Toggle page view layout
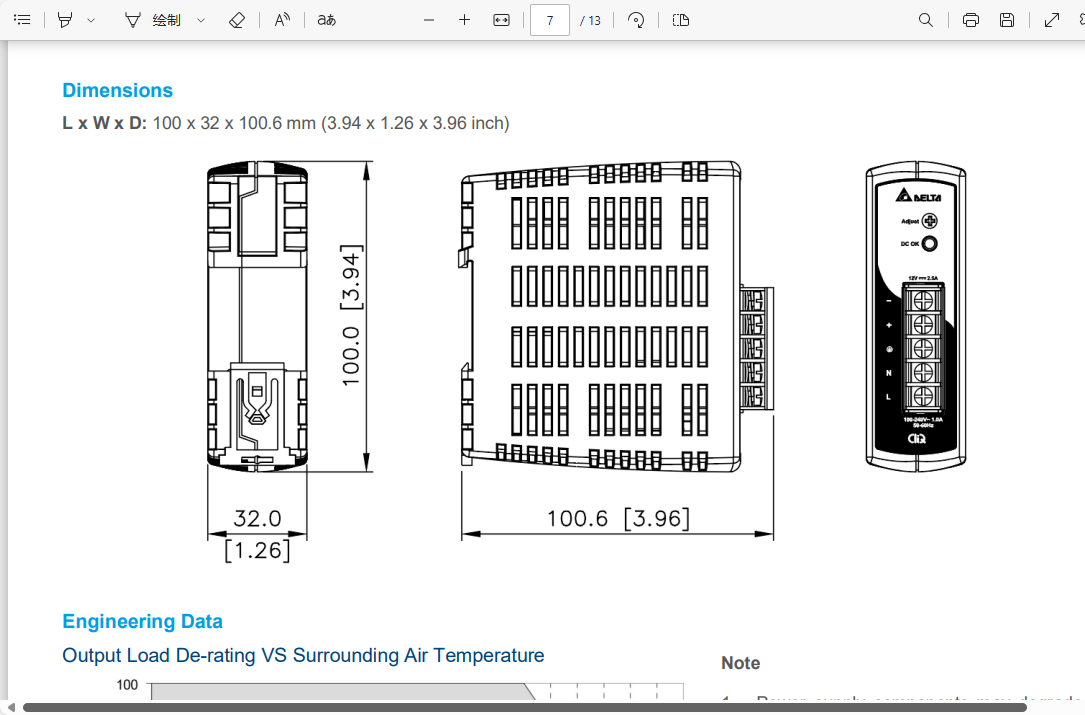This screenshot has width=1085, height=715. 681,20
